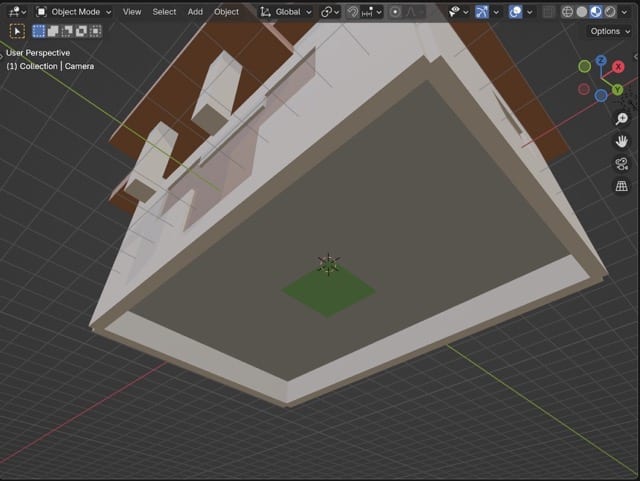
Task: Open the proportional editing falloff menu
Action: pos(415,12)
